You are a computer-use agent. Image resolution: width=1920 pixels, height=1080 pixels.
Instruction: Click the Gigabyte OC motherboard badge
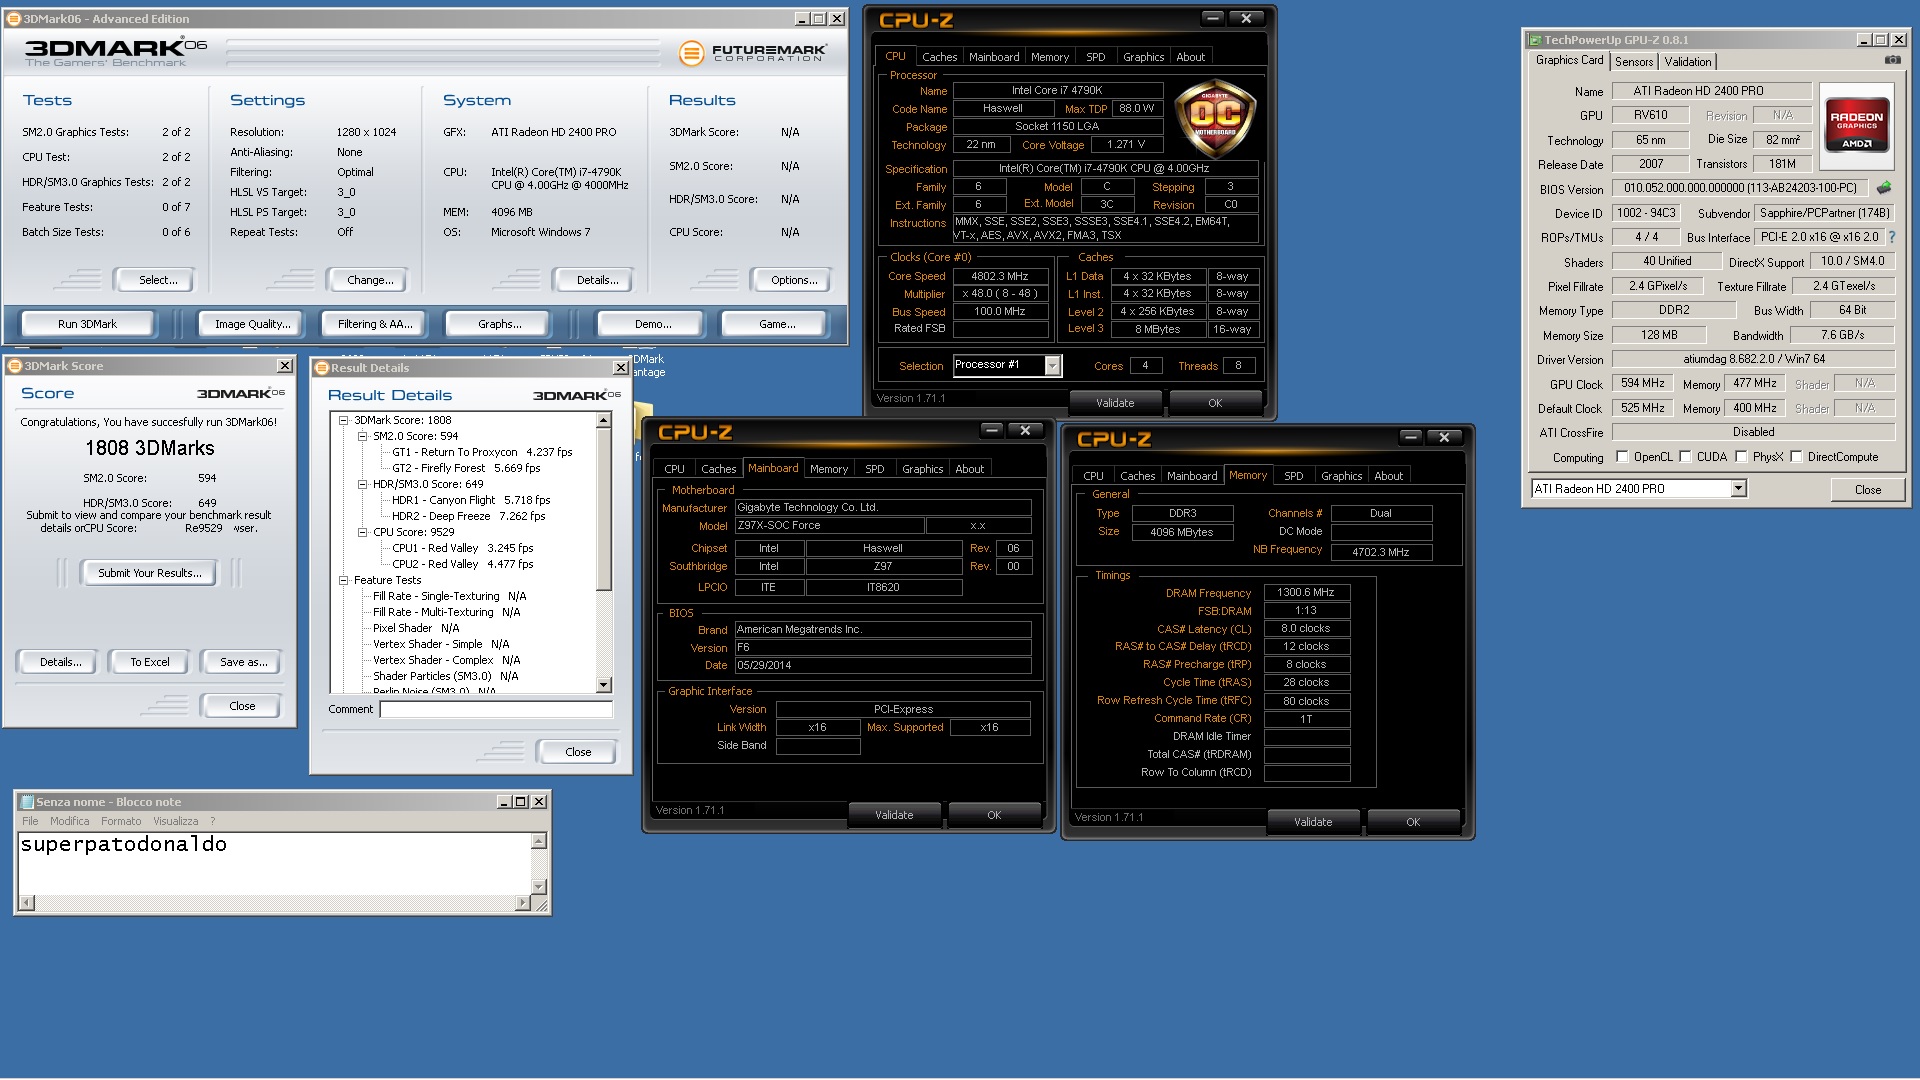tap(1215, 118)
